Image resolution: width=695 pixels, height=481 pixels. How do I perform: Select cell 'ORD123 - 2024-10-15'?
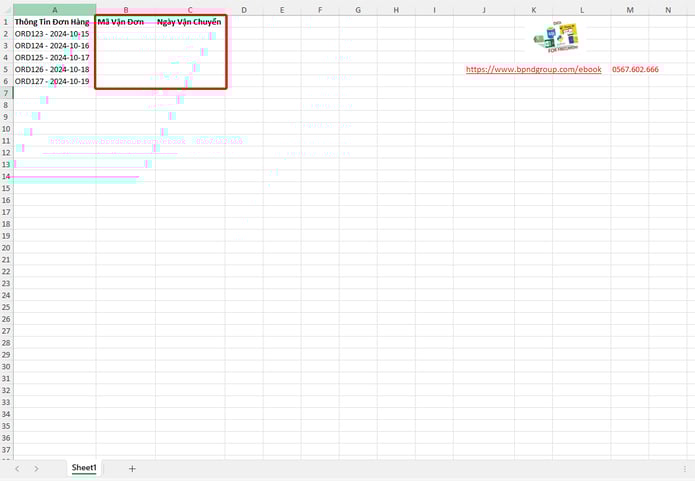[55, 34]
